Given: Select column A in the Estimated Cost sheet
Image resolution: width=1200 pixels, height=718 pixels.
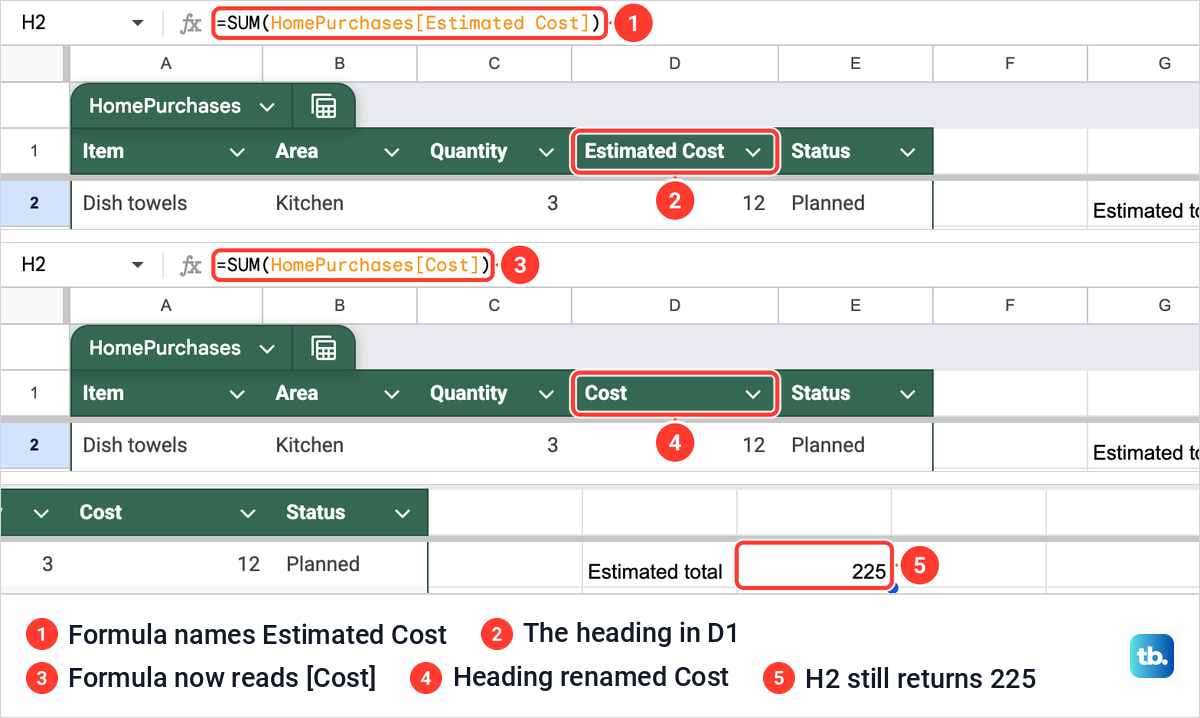Looking at the screenshot, I should (x=166, y=63).
